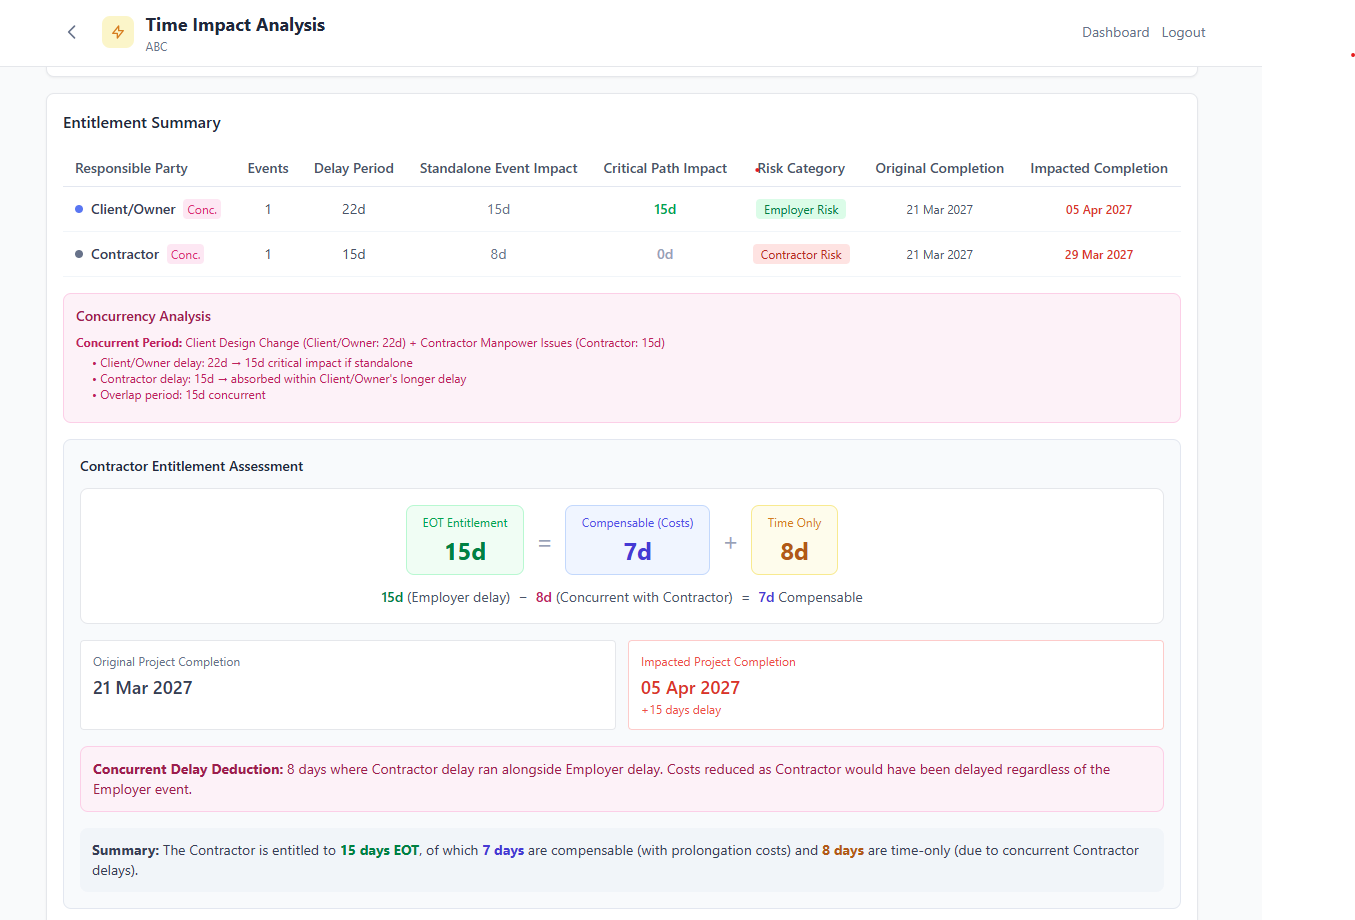Open the Dashboard link

click(1115, 32)
